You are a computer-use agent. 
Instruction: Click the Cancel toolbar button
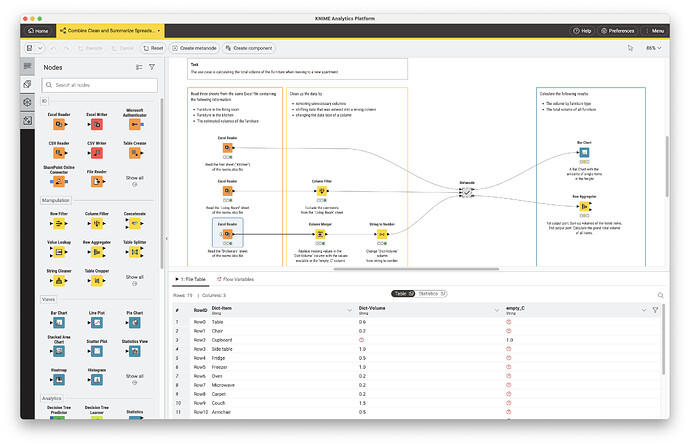pyautogui.click(x=123, y=48)
